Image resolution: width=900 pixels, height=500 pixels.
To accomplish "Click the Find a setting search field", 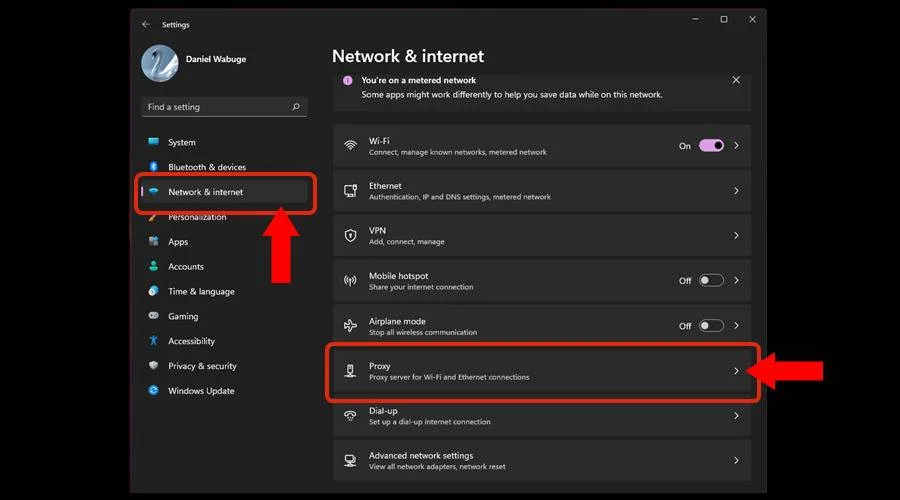I will pyautogui.click(x=224, y=107).
